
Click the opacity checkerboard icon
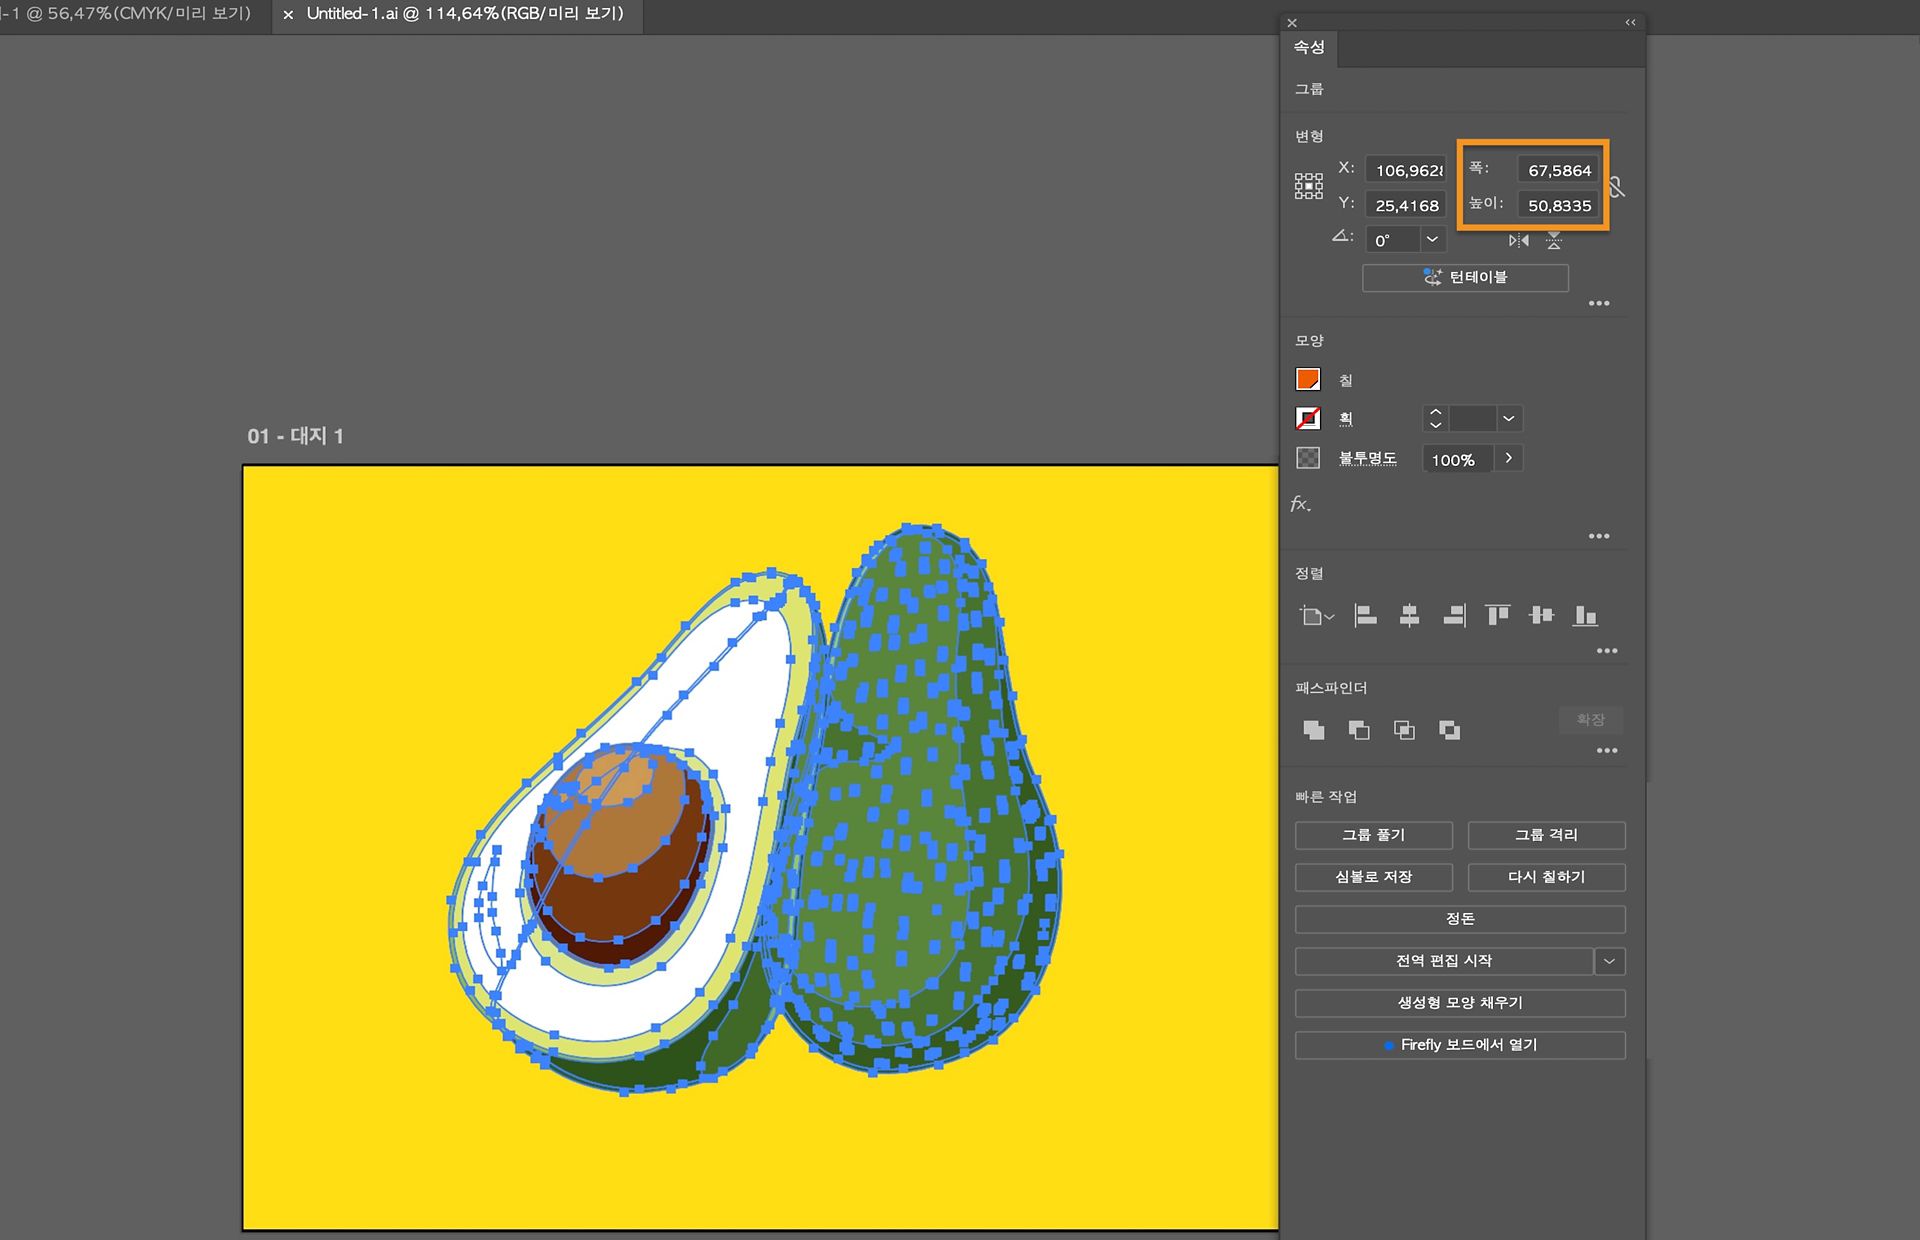[x=1308, y=458]
